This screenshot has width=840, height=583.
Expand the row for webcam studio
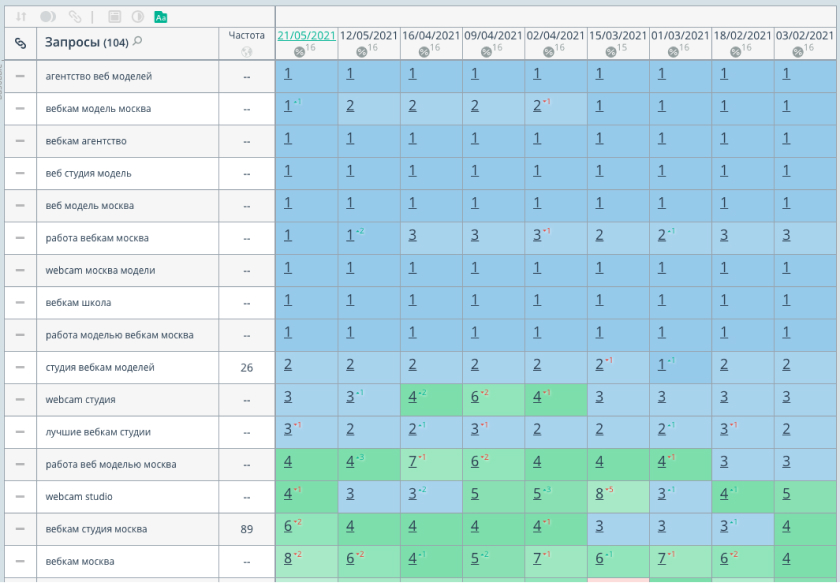pyautogui.click(x=20, y=497)
